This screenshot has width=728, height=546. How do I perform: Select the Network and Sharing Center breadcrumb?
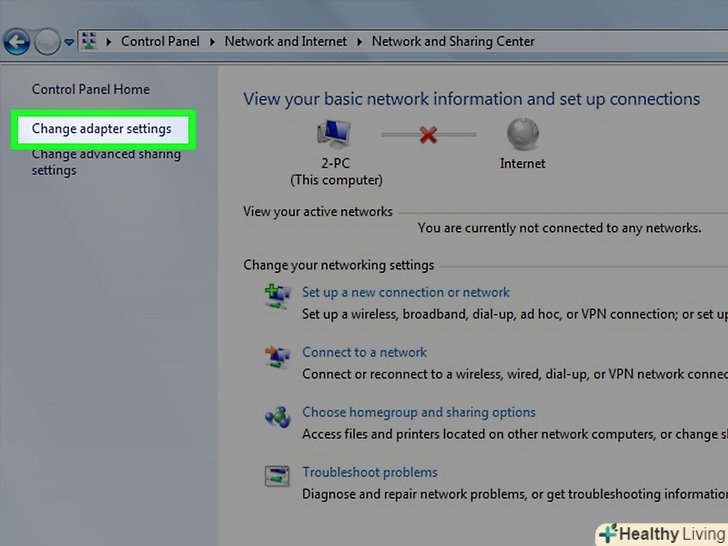tap(453, 41)
